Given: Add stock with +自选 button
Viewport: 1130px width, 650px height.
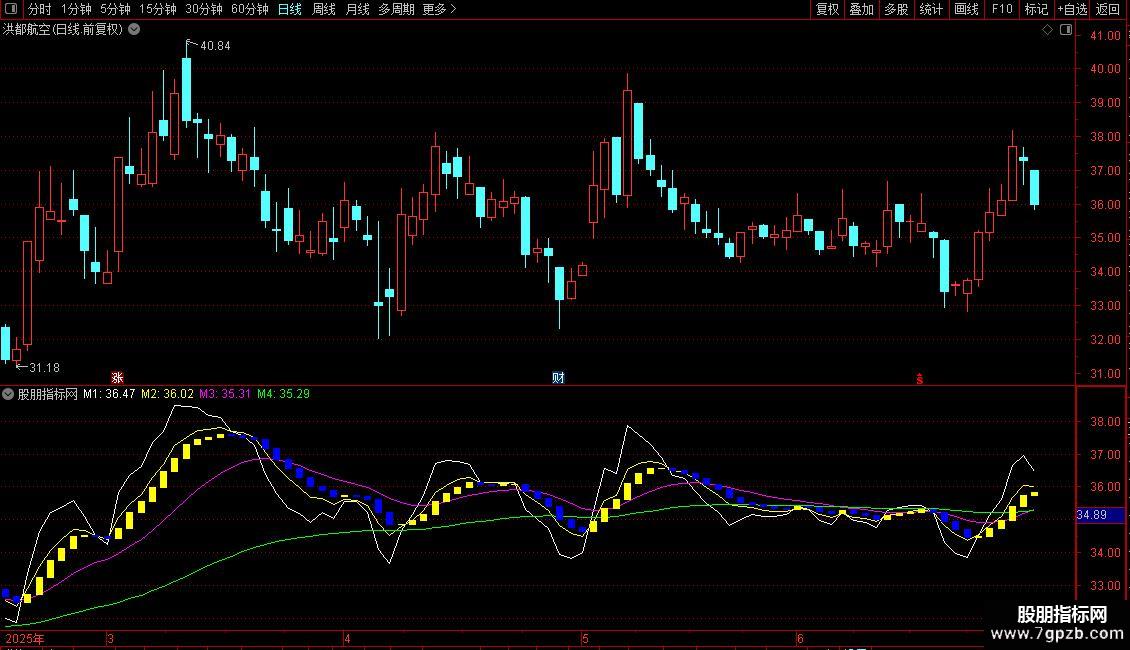Looking at the screenshot, I should (x=1072, y=9).
